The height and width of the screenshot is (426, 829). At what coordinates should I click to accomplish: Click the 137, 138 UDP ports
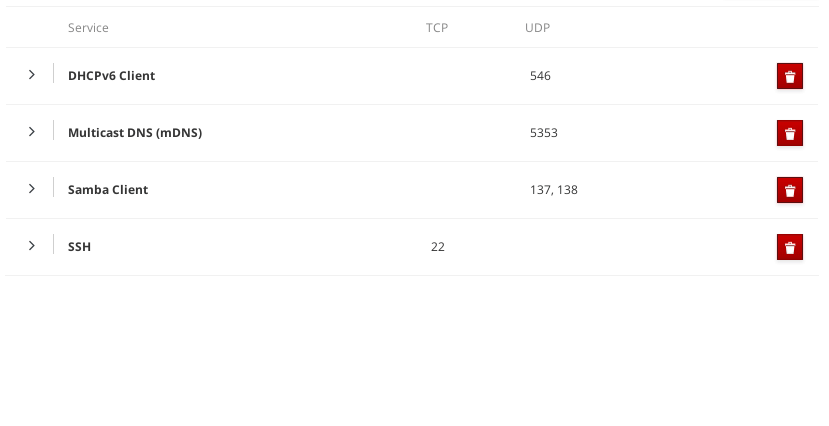(554, 190)
